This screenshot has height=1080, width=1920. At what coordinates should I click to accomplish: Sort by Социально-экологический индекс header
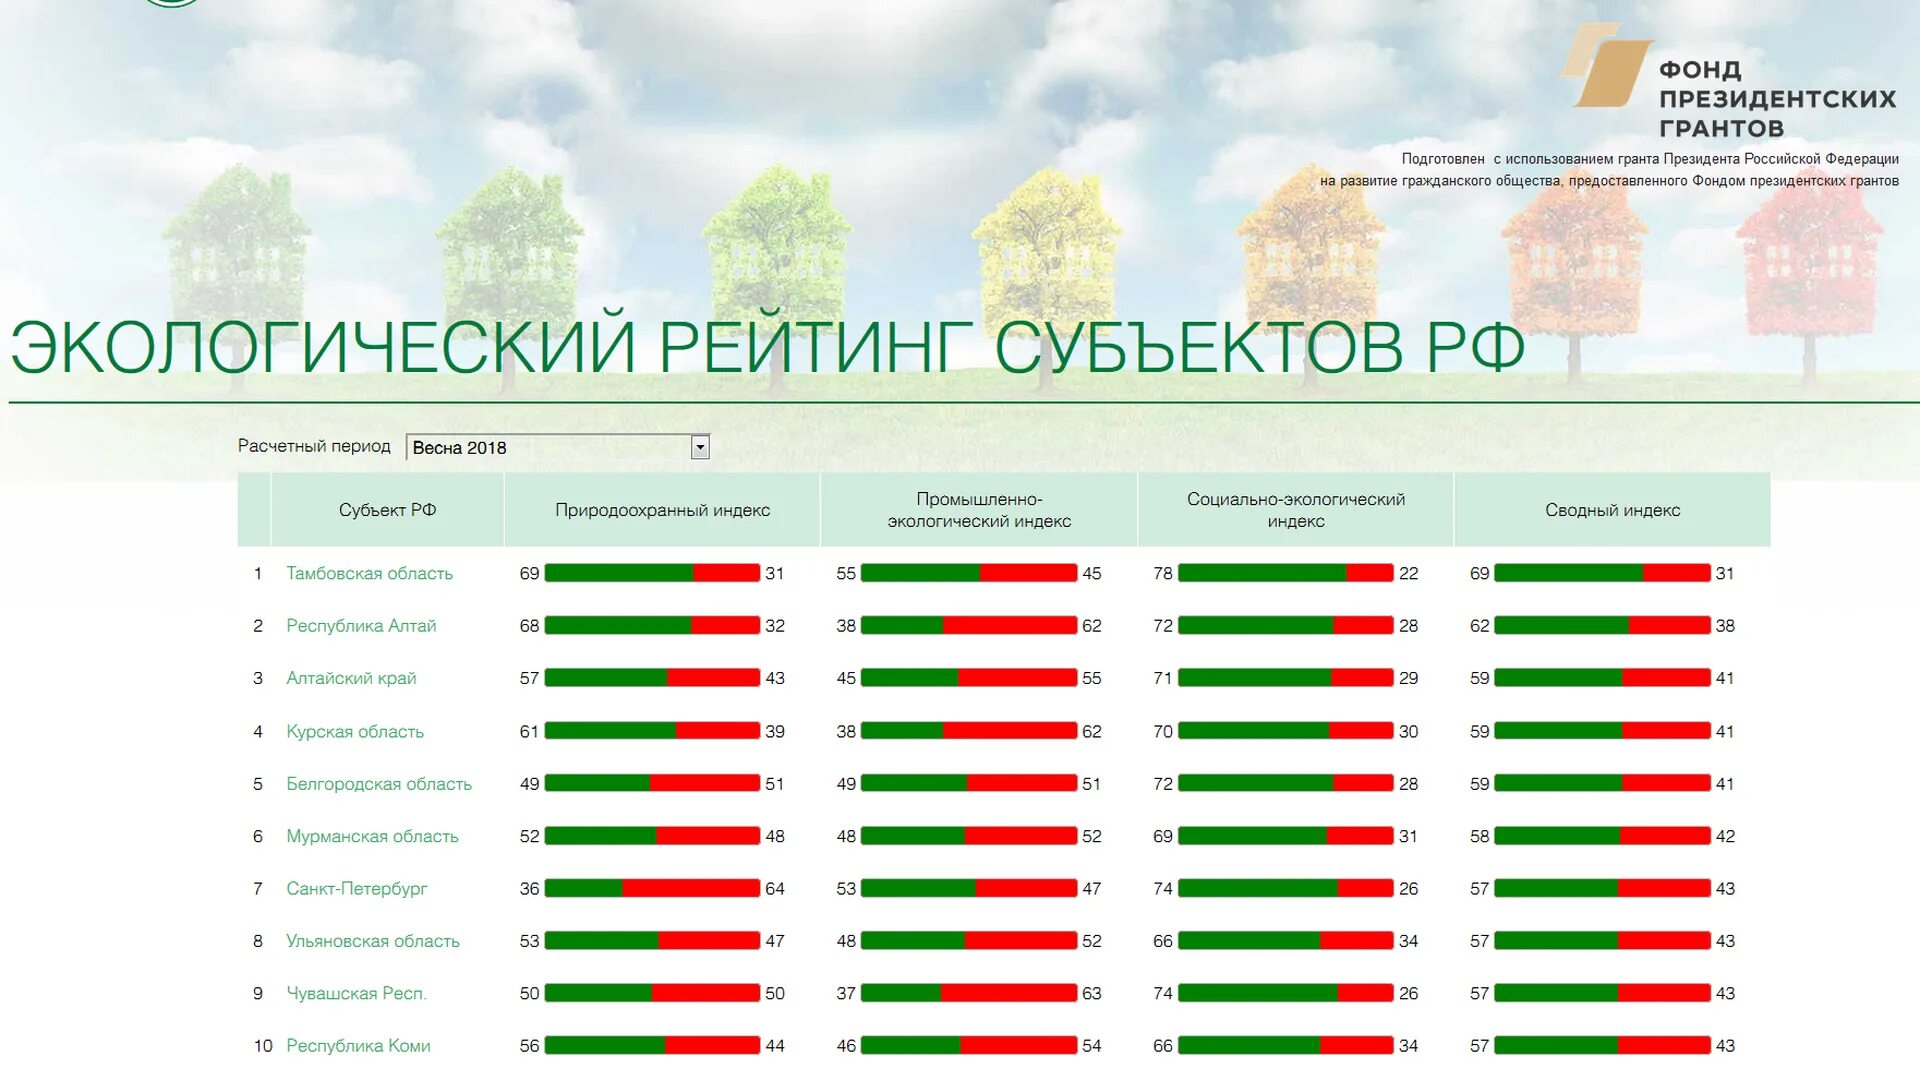(x=1295, y=510)
